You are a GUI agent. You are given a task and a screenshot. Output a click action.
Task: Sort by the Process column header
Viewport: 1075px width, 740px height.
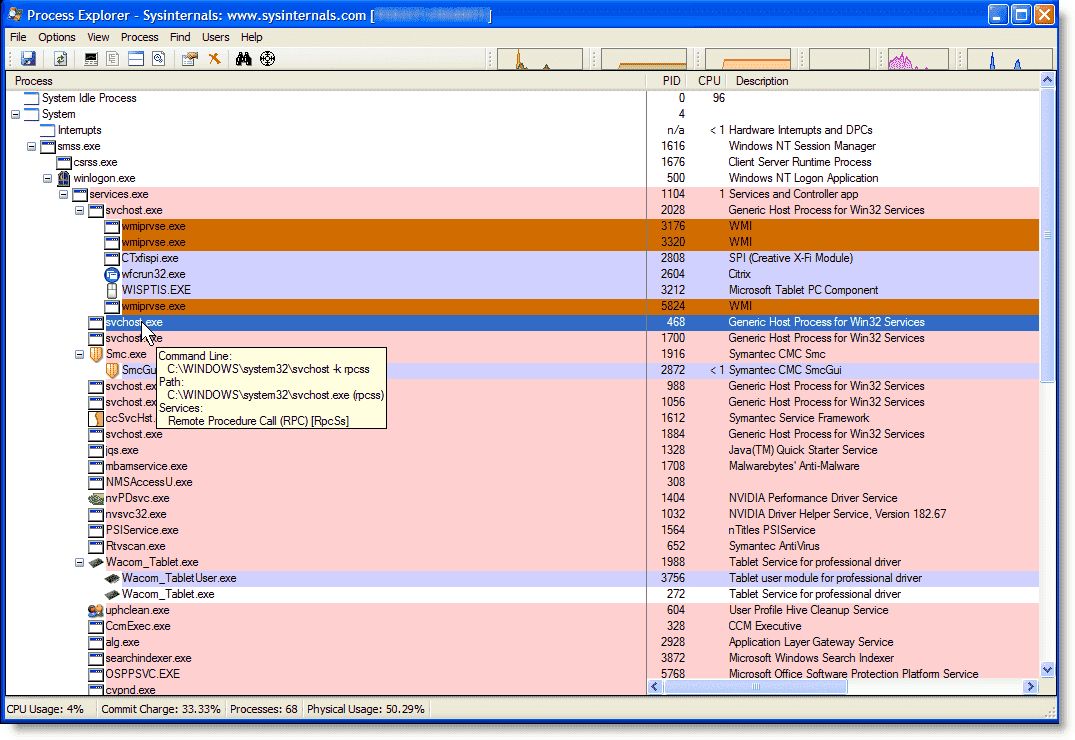326,81
